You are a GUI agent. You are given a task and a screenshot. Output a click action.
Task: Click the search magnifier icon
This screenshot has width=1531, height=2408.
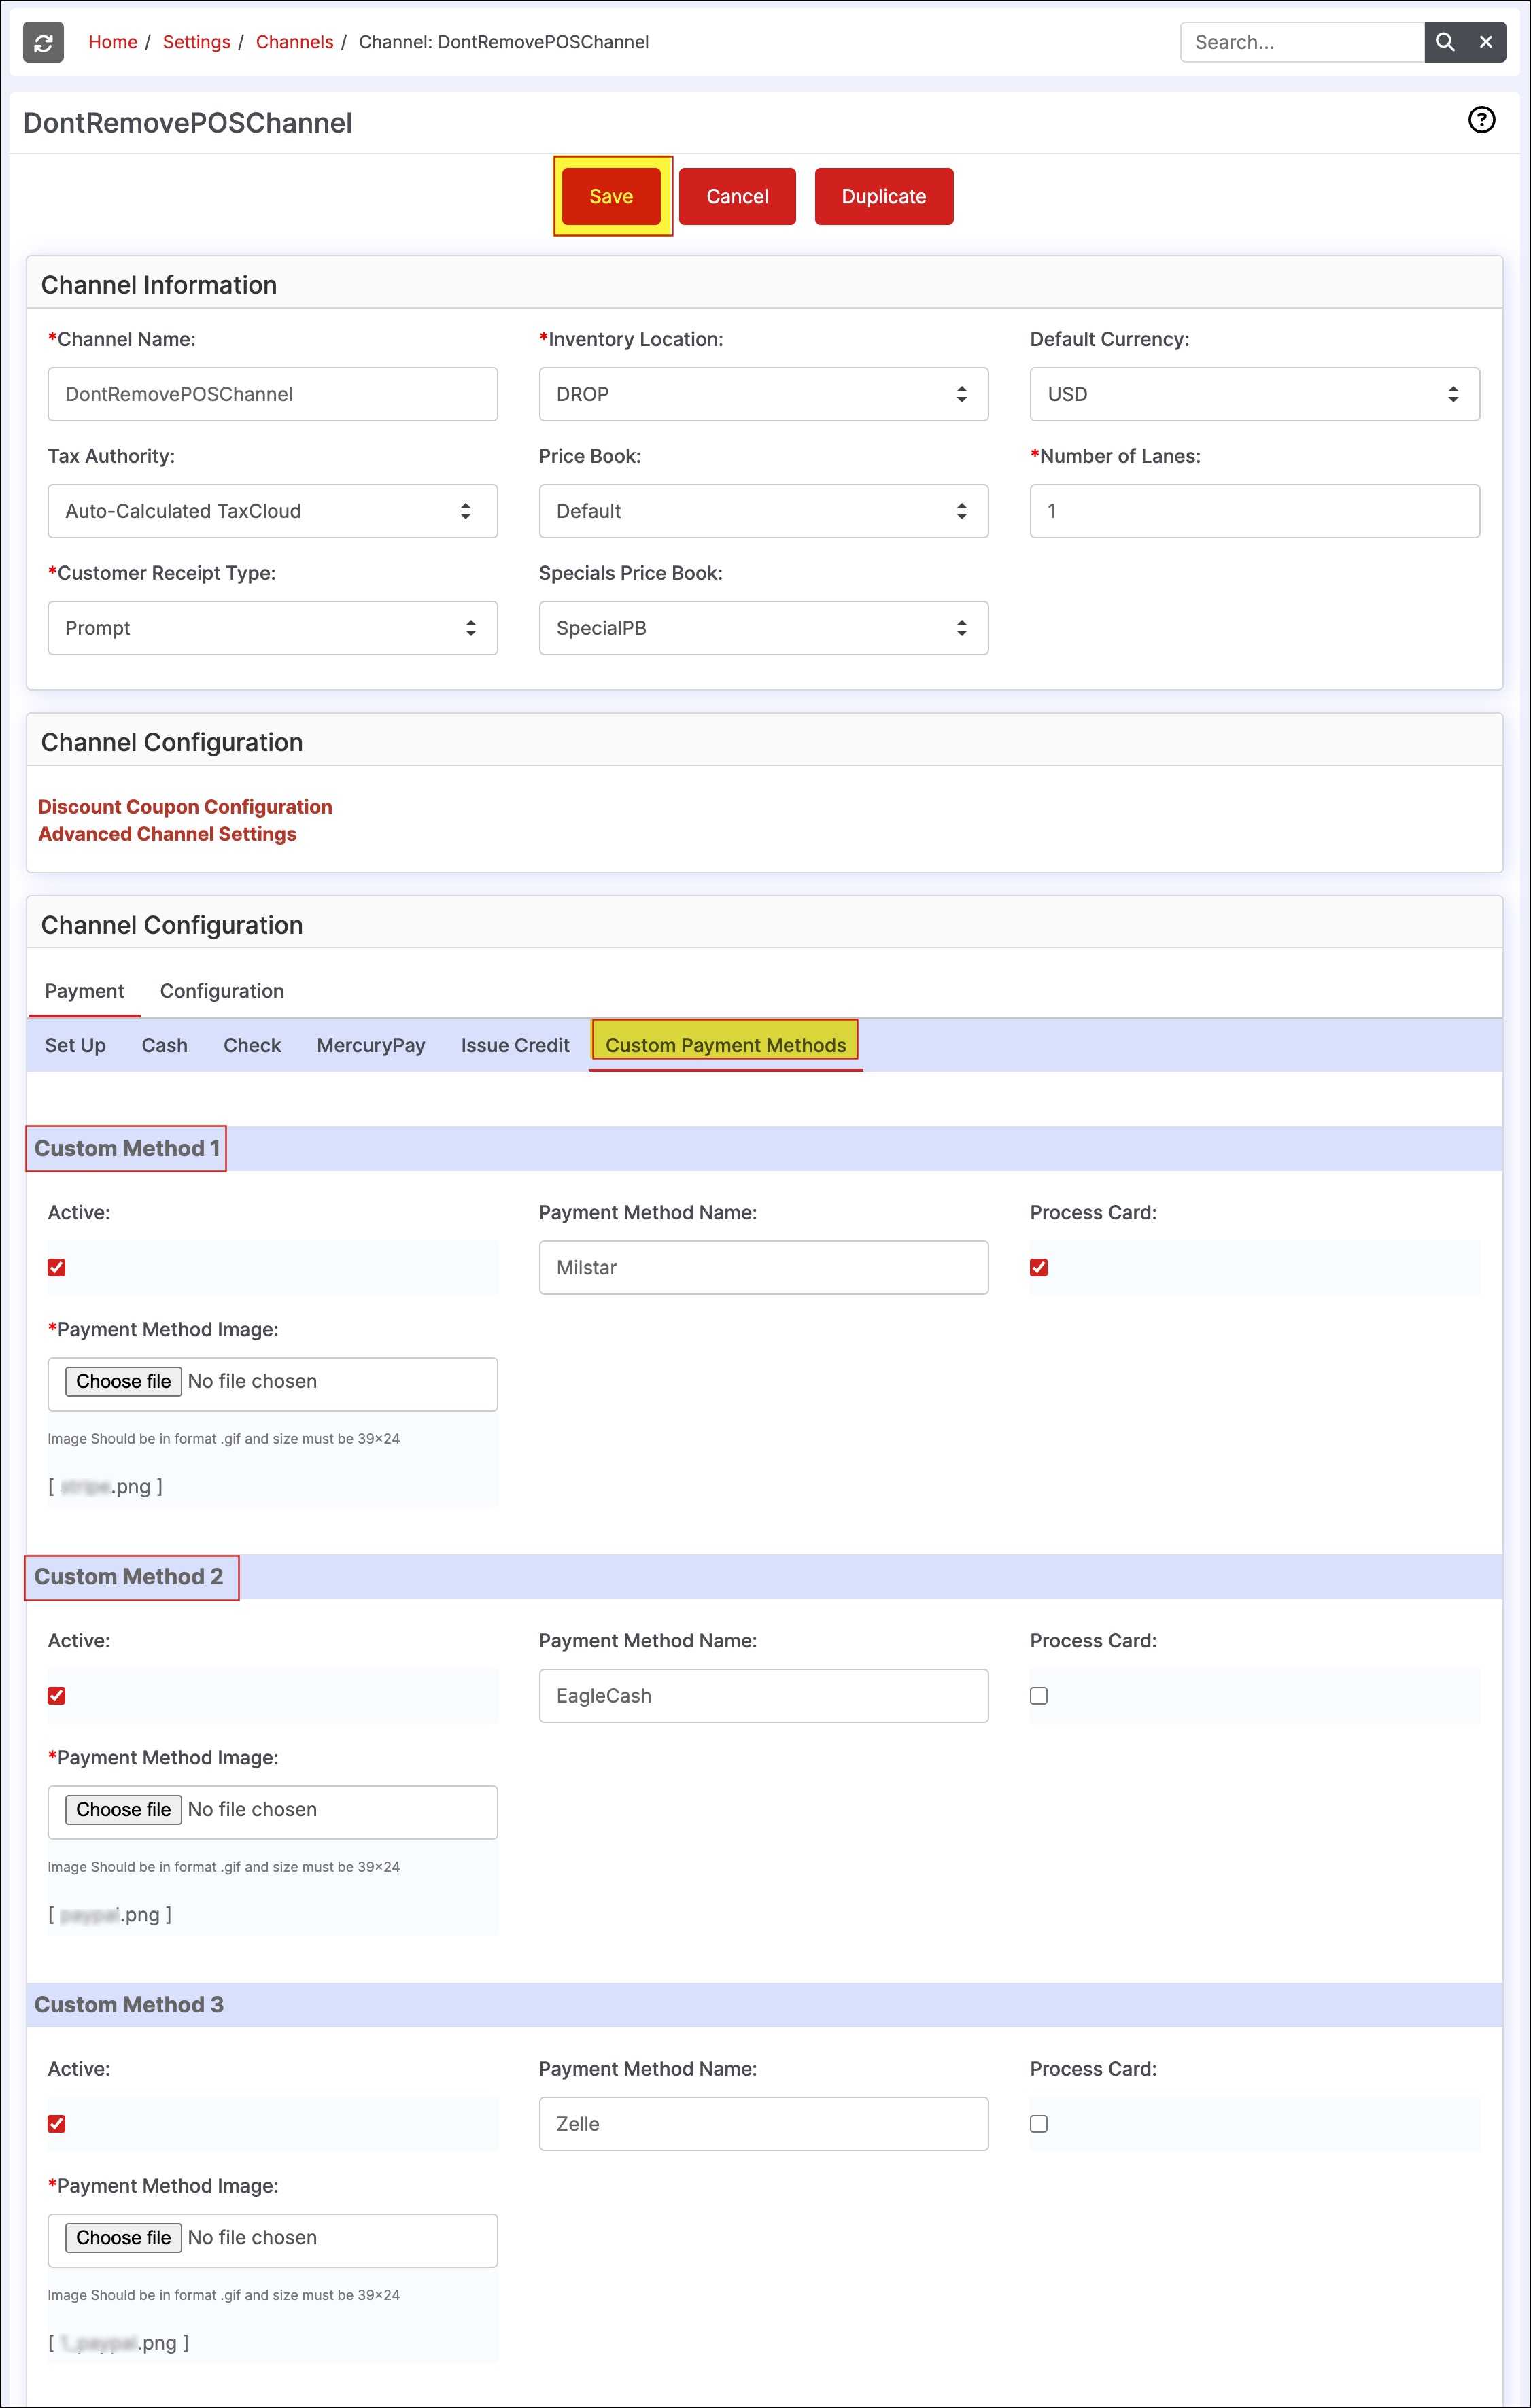coord(1444,42)
